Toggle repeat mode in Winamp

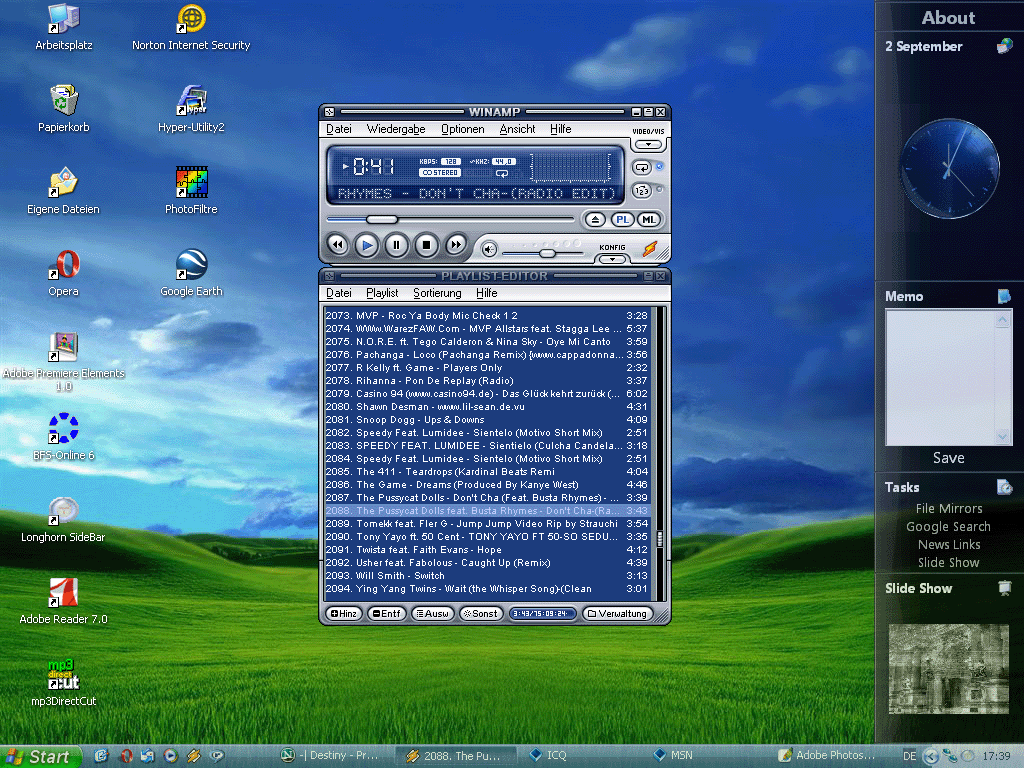tap(642, 168)
